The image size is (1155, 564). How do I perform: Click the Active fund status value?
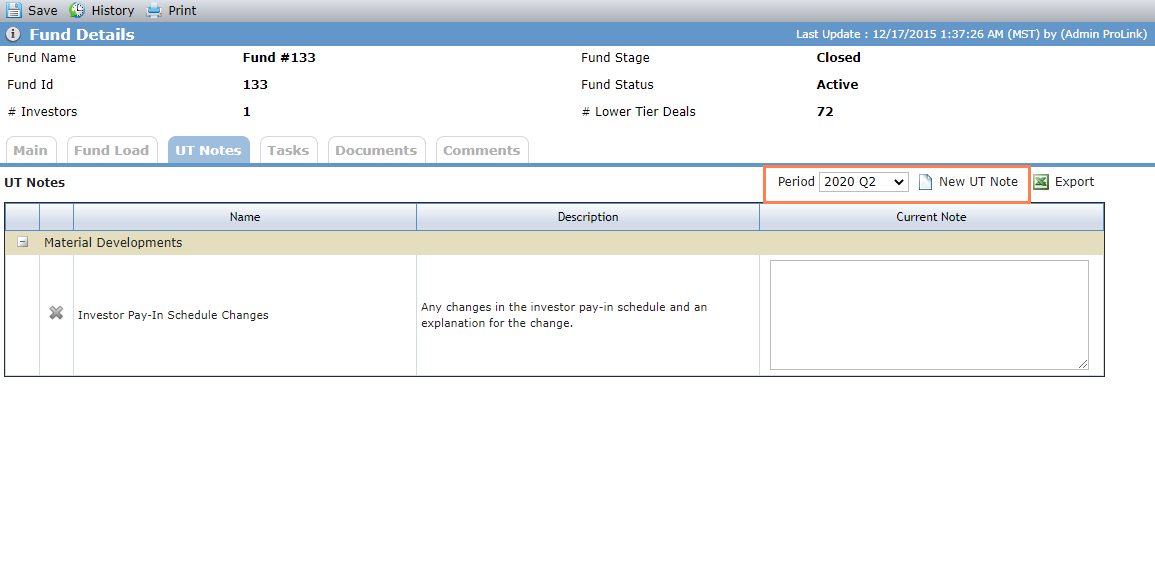838,85
